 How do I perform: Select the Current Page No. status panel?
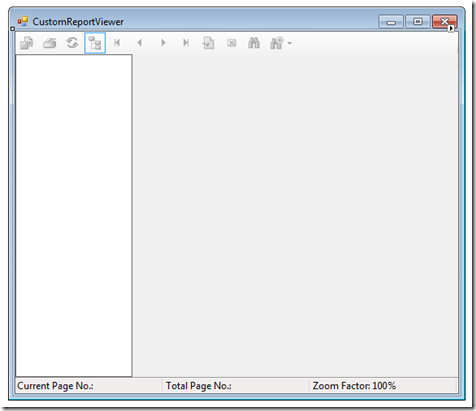89,386
